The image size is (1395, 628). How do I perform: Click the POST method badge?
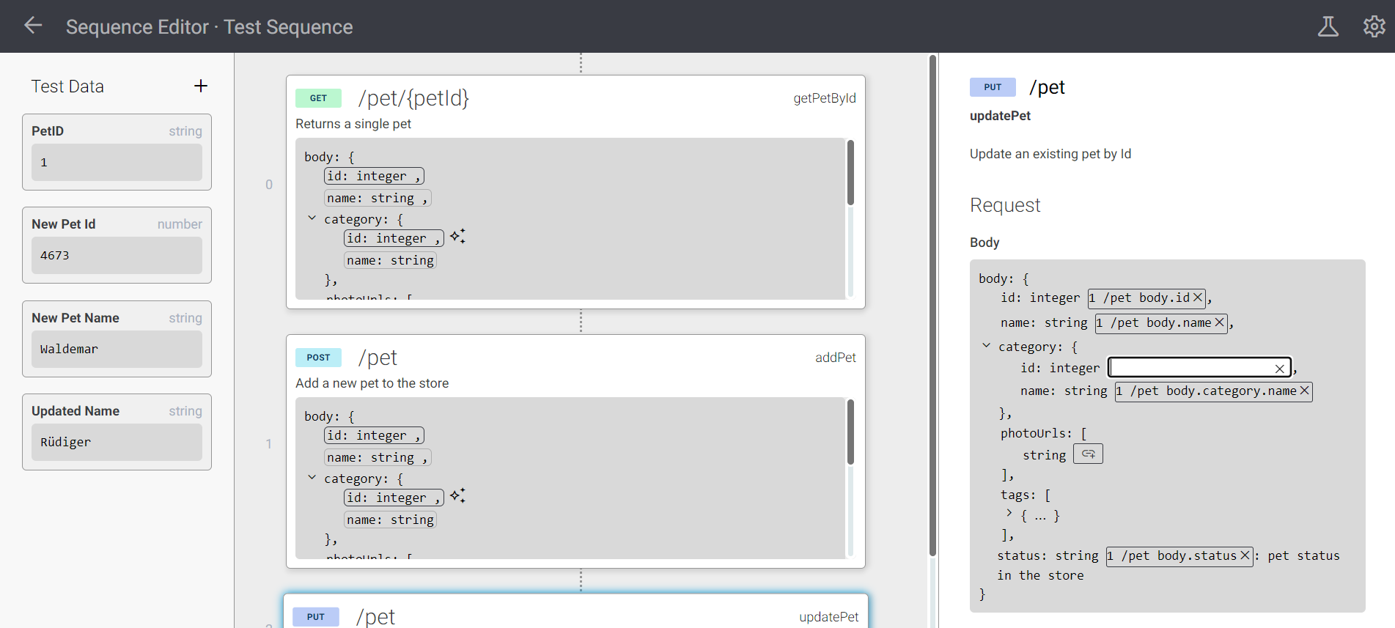tap(318, 357)
